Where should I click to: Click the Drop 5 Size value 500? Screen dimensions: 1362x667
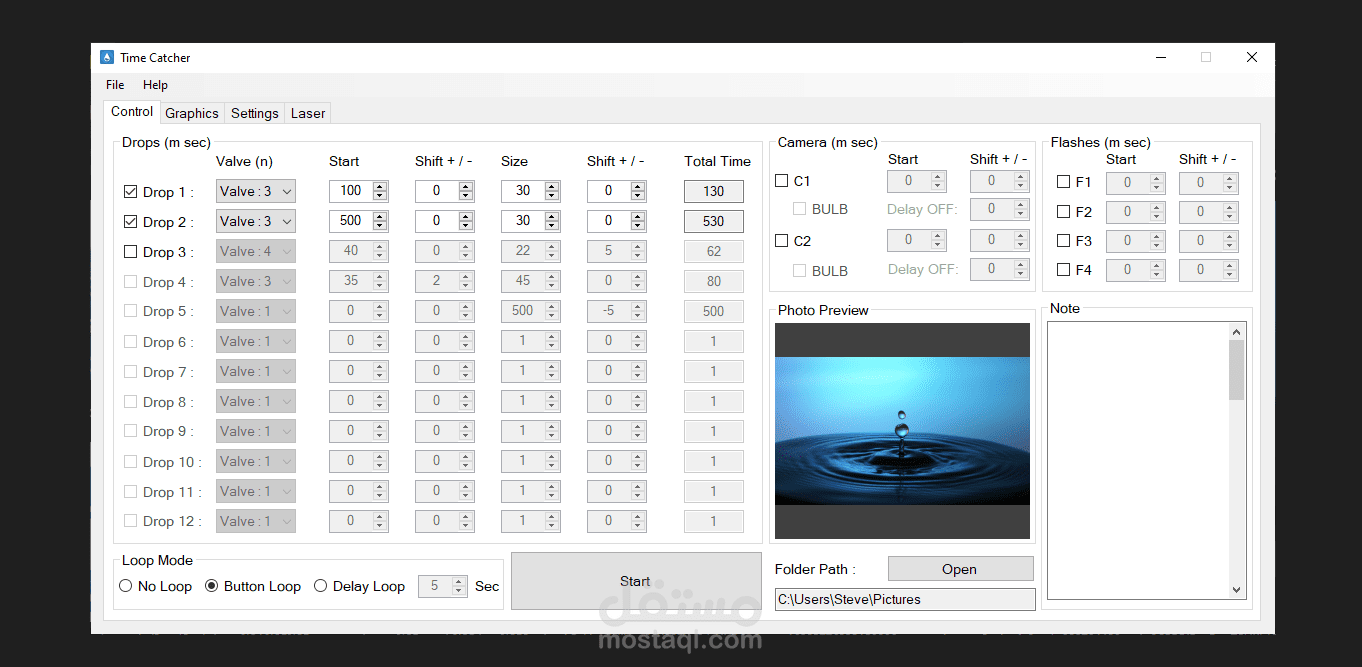pos(523,311)
